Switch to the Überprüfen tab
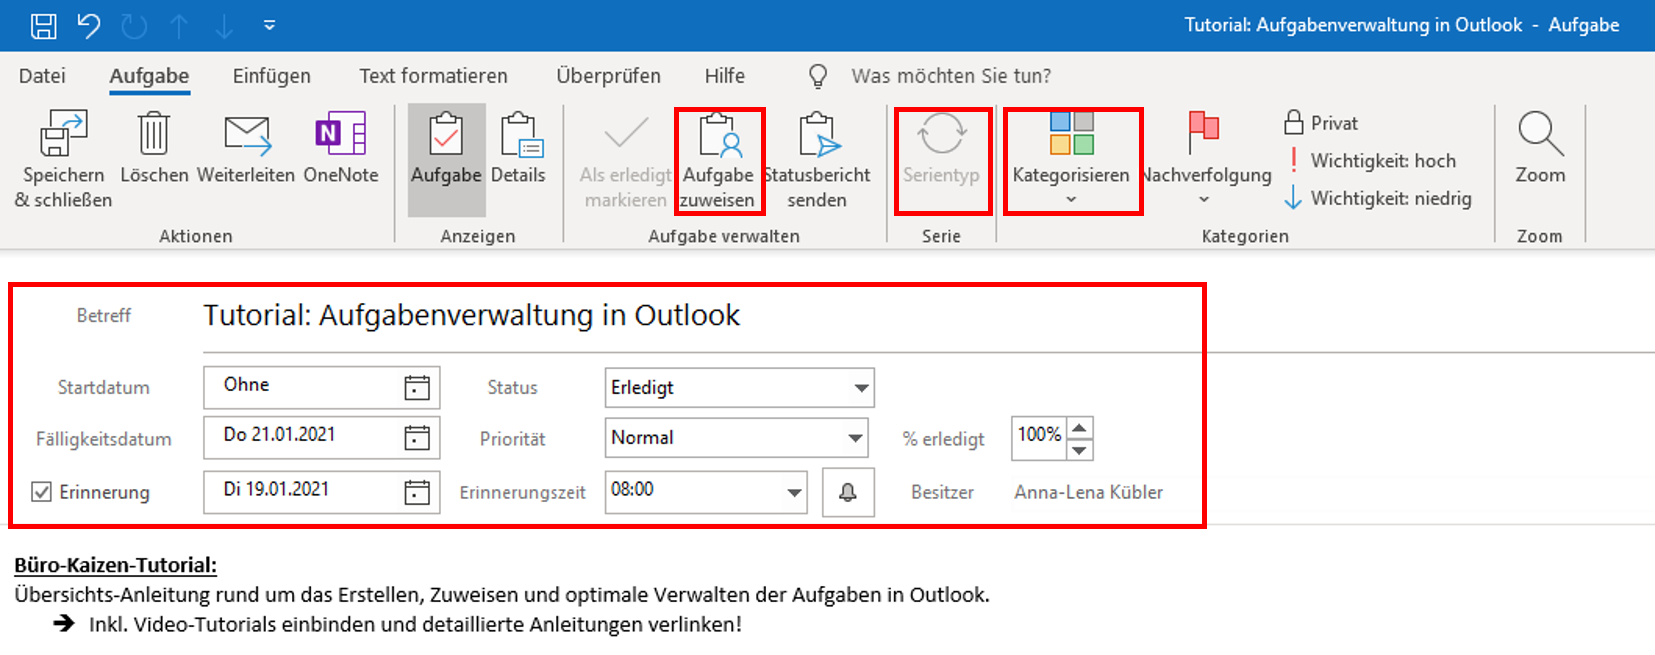Screen dimensions: 1655x655 (608, 76)
